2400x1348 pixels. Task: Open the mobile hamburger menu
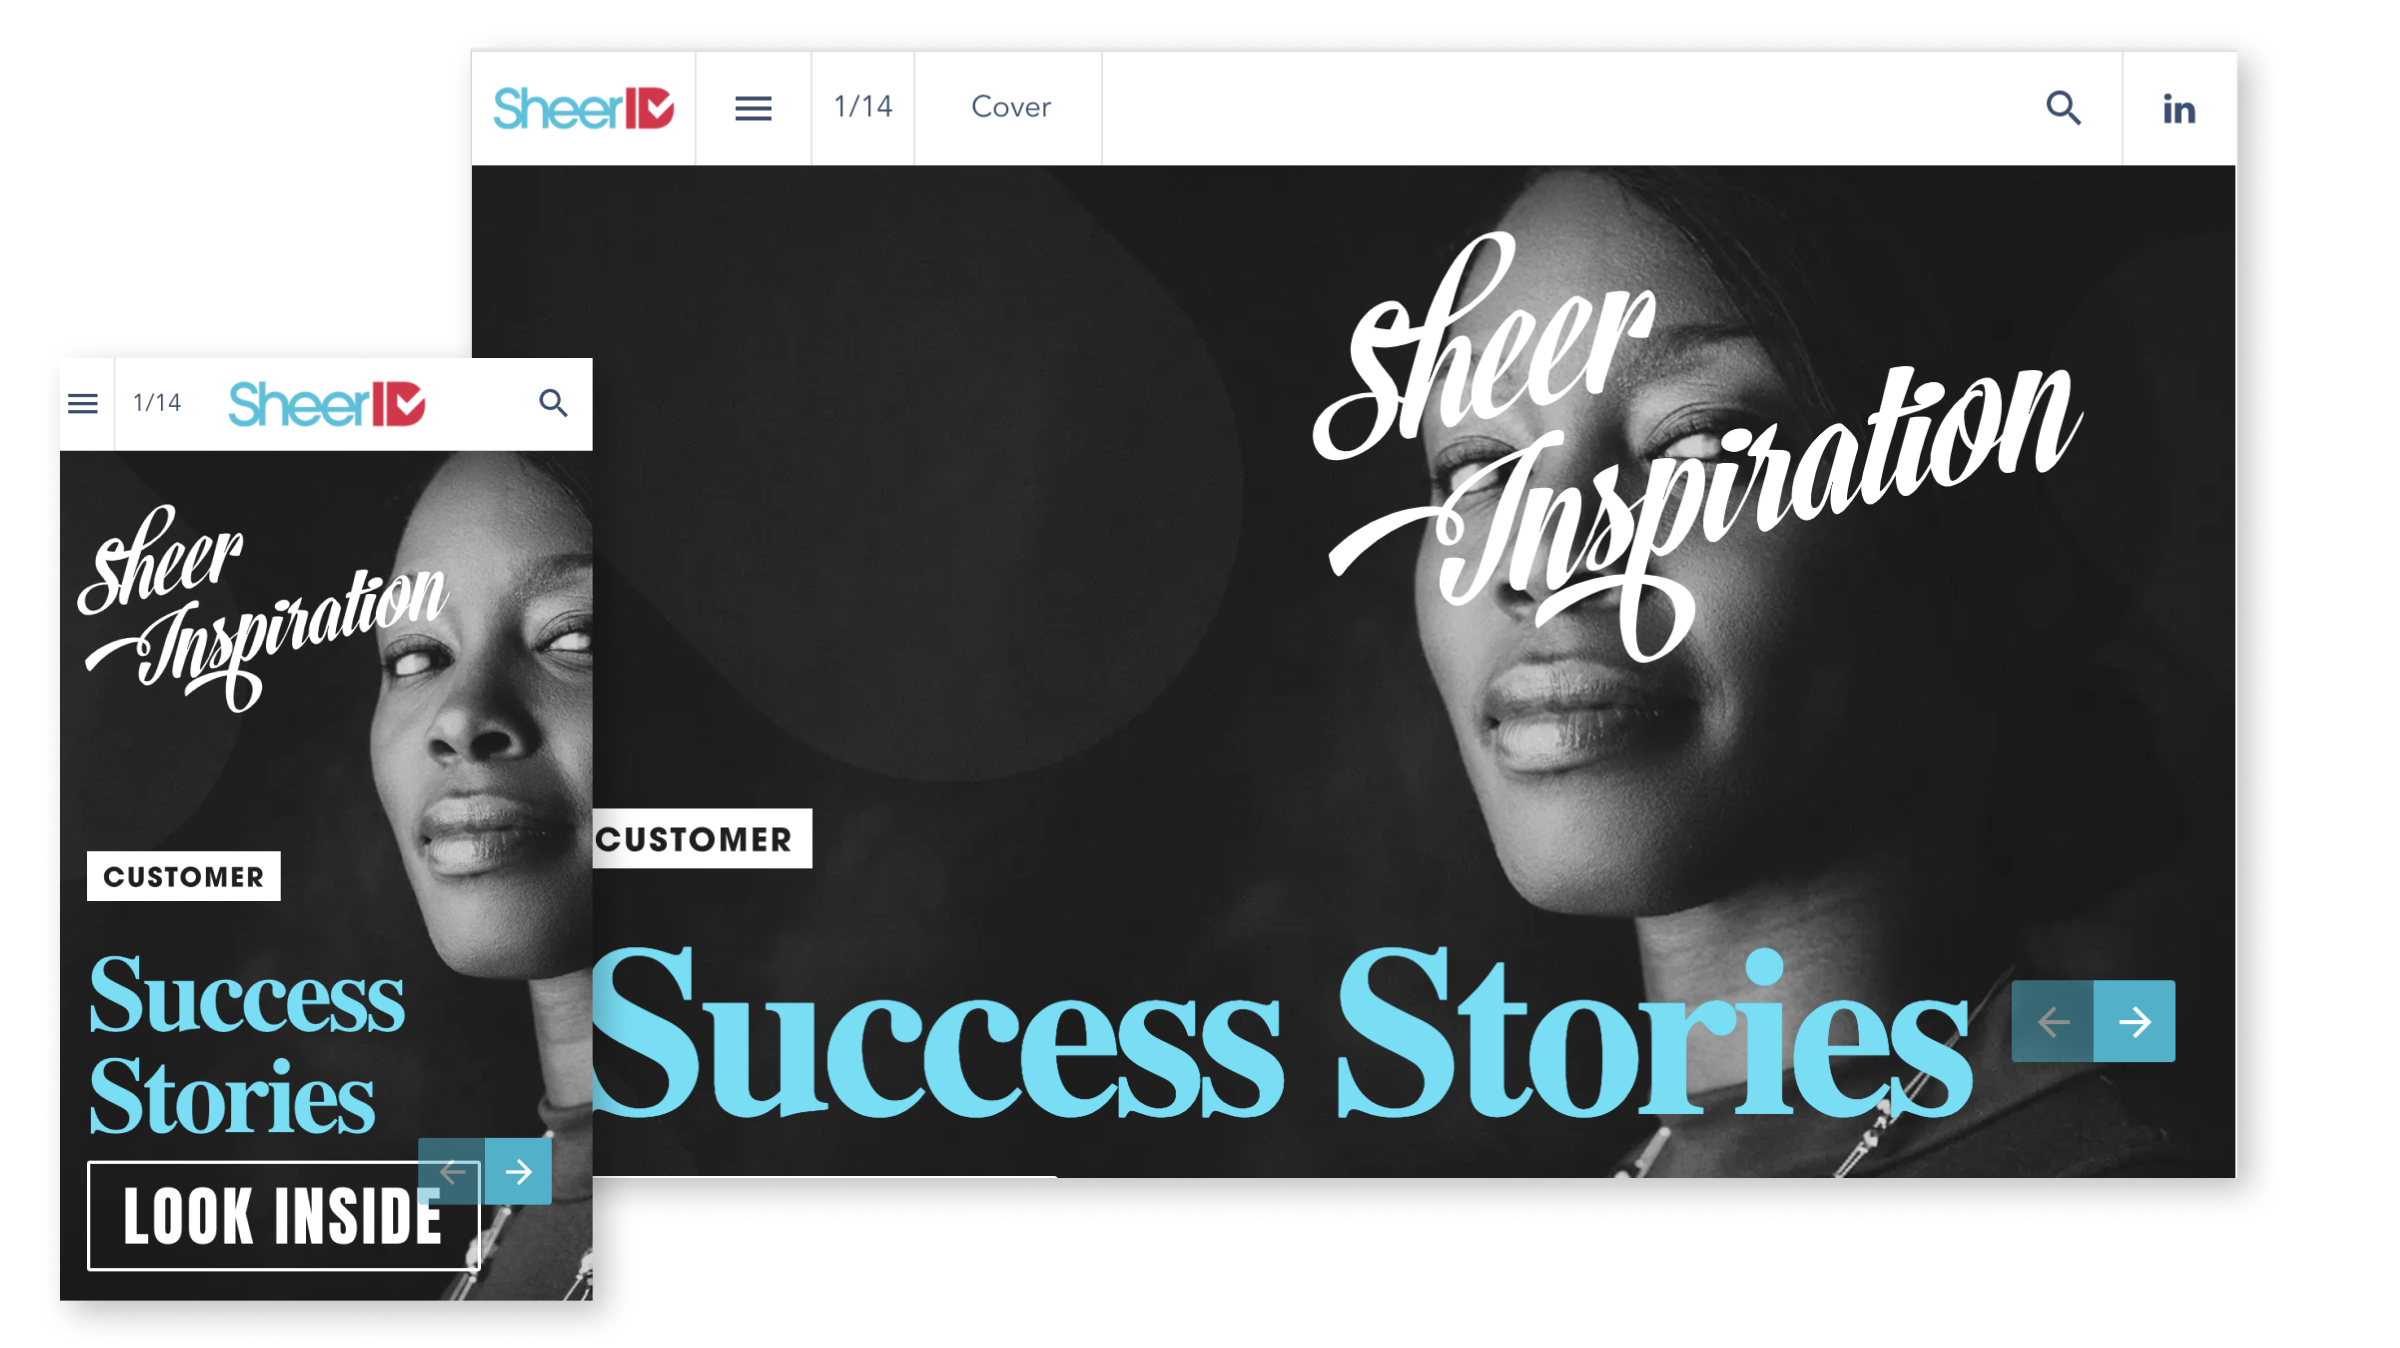tap(83, 404)
